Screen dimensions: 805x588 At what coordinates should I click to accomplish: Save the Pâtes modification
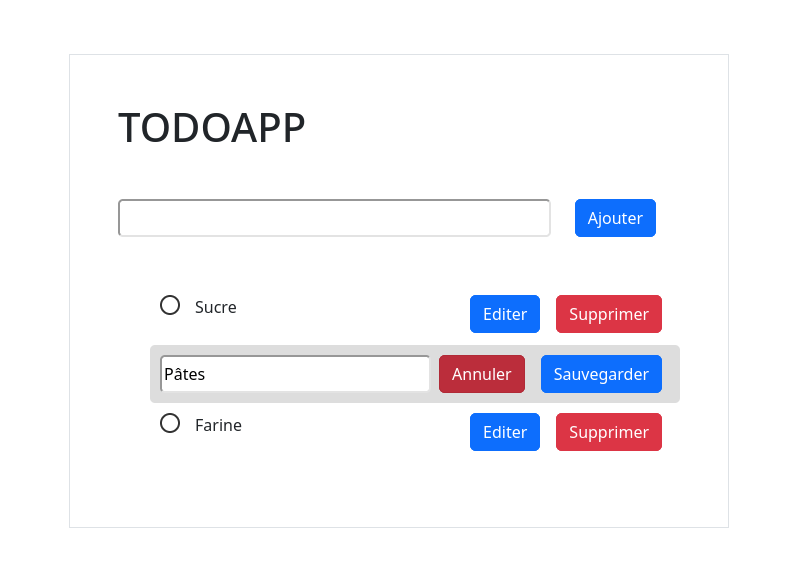click(x=601, y=374)
